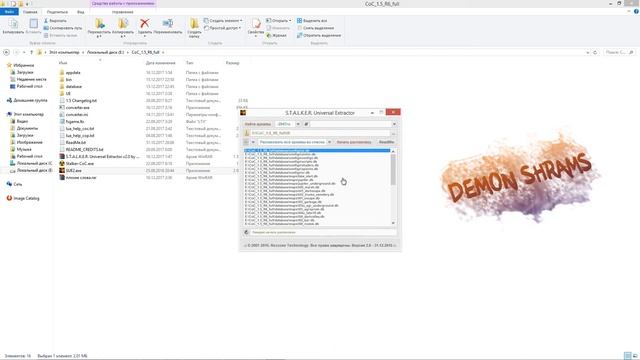Switch to the Главная ribbon tab
This screenshot has height=360, width=640.
pyautogui.click(x=30, y=12)
